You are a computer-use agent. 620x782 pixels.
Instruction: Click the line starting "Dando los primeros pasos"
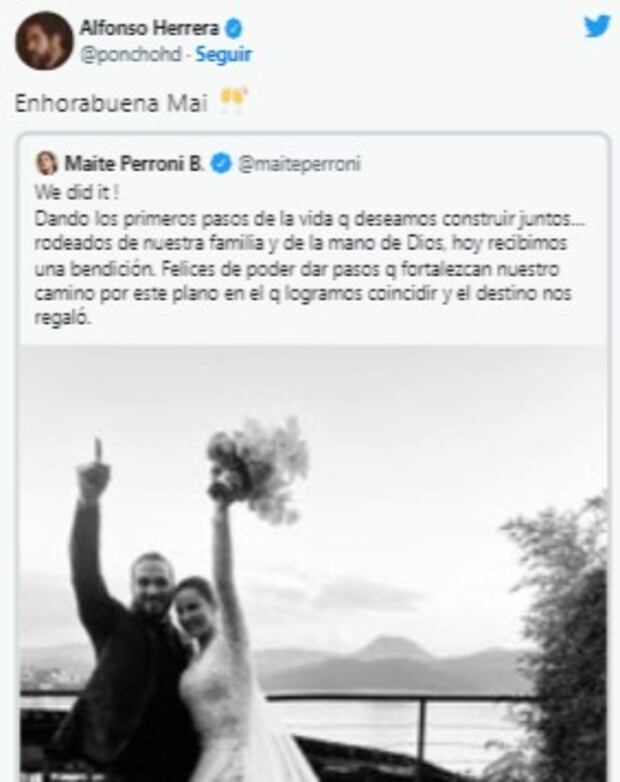coord(309,219)
